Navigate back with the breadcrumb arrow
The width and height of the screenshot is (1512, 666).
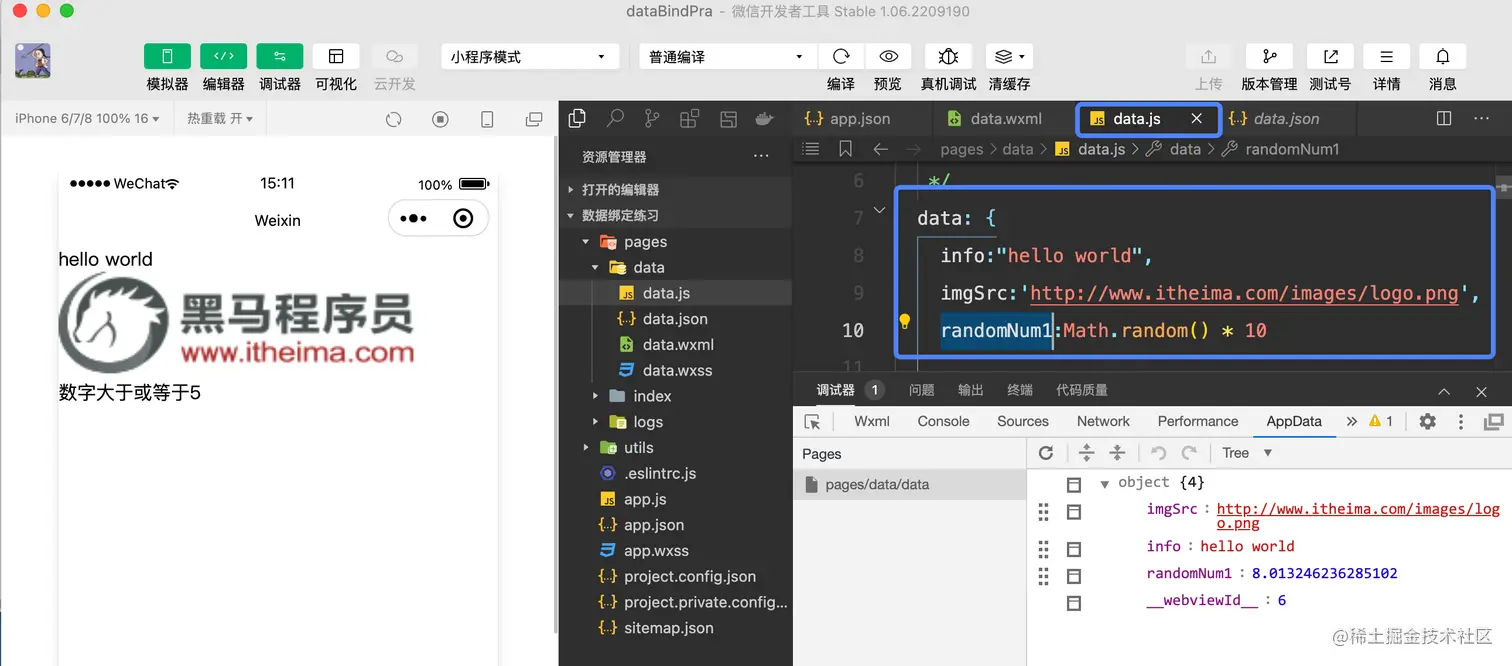[x=880, y=149]
